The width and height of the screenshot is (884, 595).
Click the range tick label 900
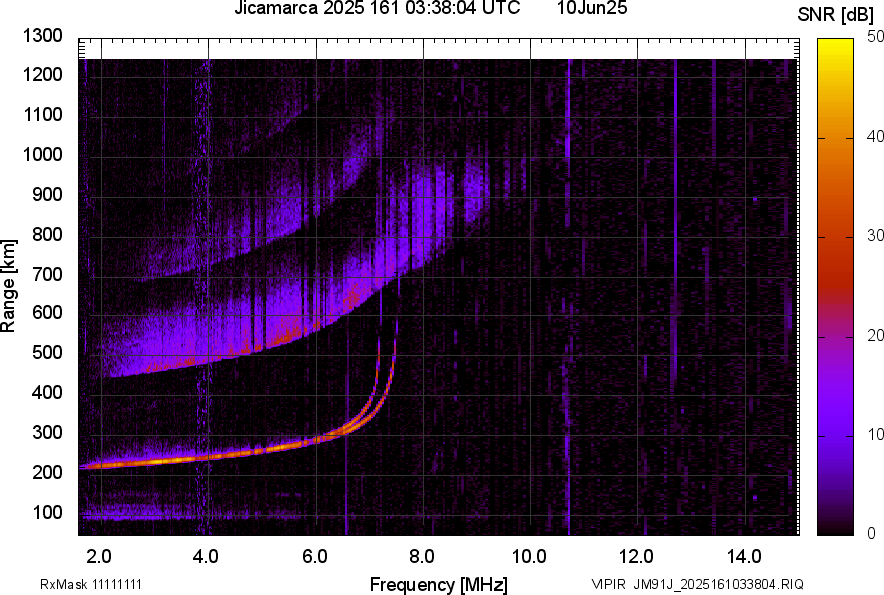(x=47, y=194)
